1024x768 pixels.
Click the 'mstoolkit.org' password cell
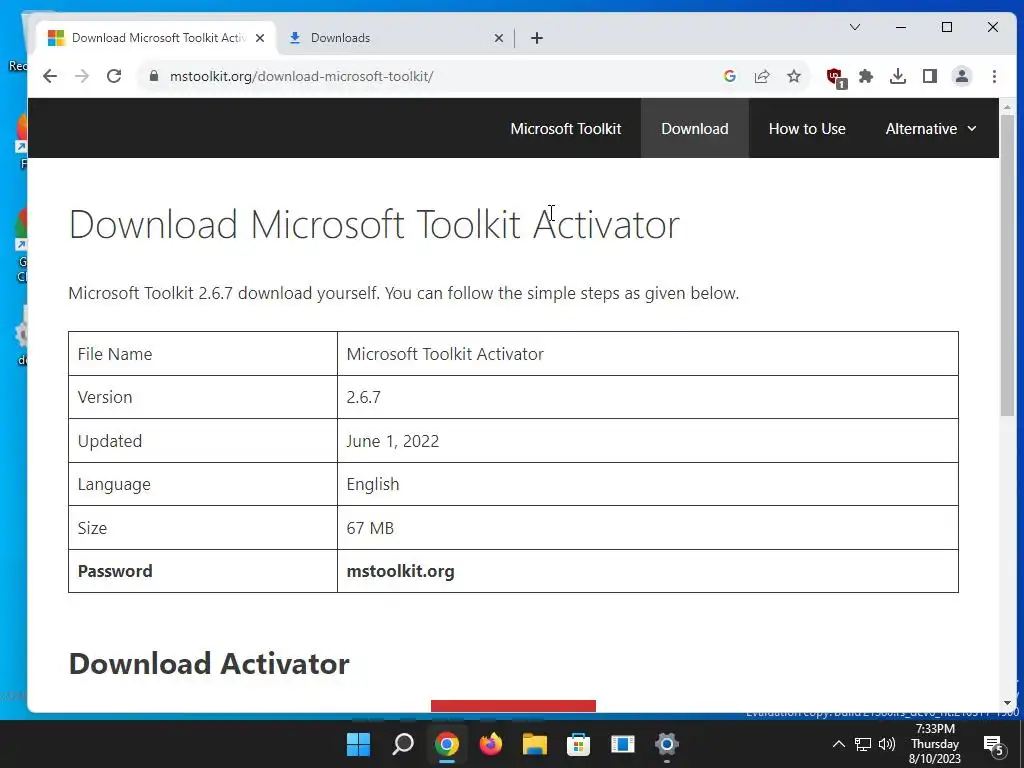tap(647, 571)
